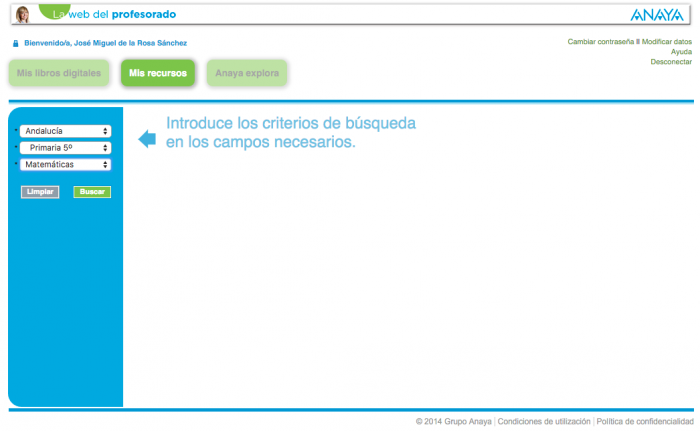Open the Matemáticas subject dropdown
This screenshot has width=700, height=431.
pyautogui.click(x=66, y=165)
